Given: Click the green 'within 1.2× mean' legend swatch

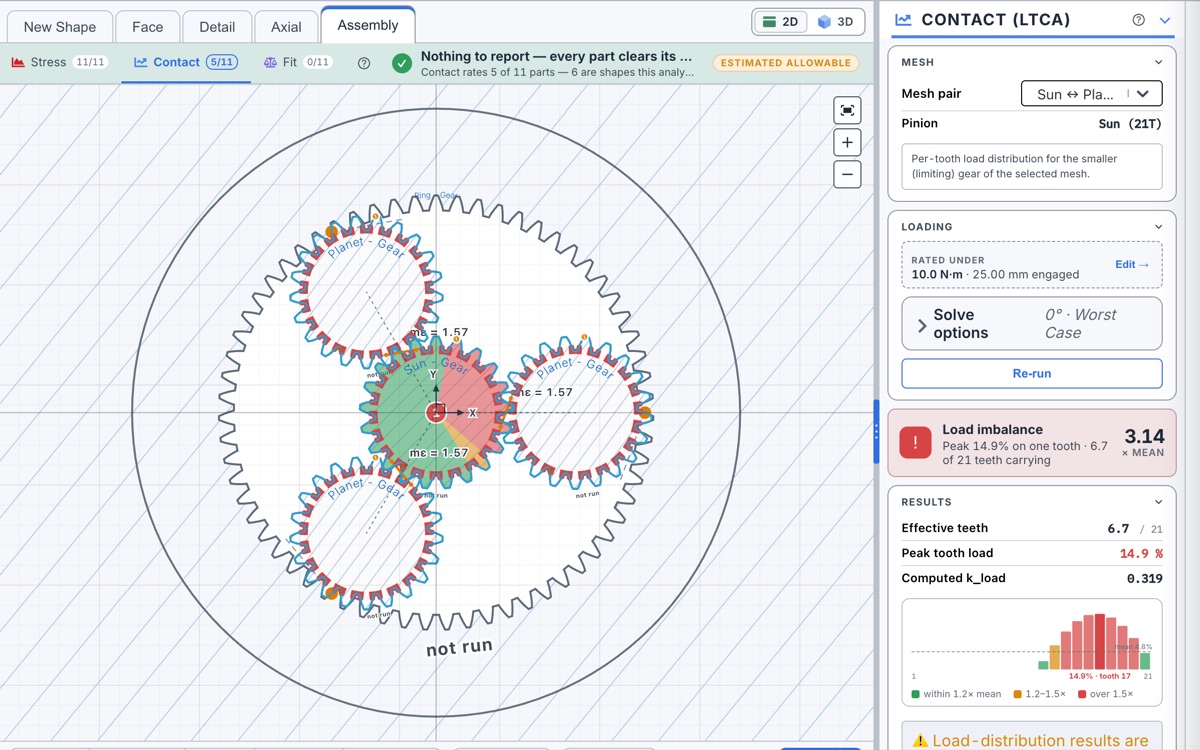Looking at the screenshot, I should [x=916, y=694].
